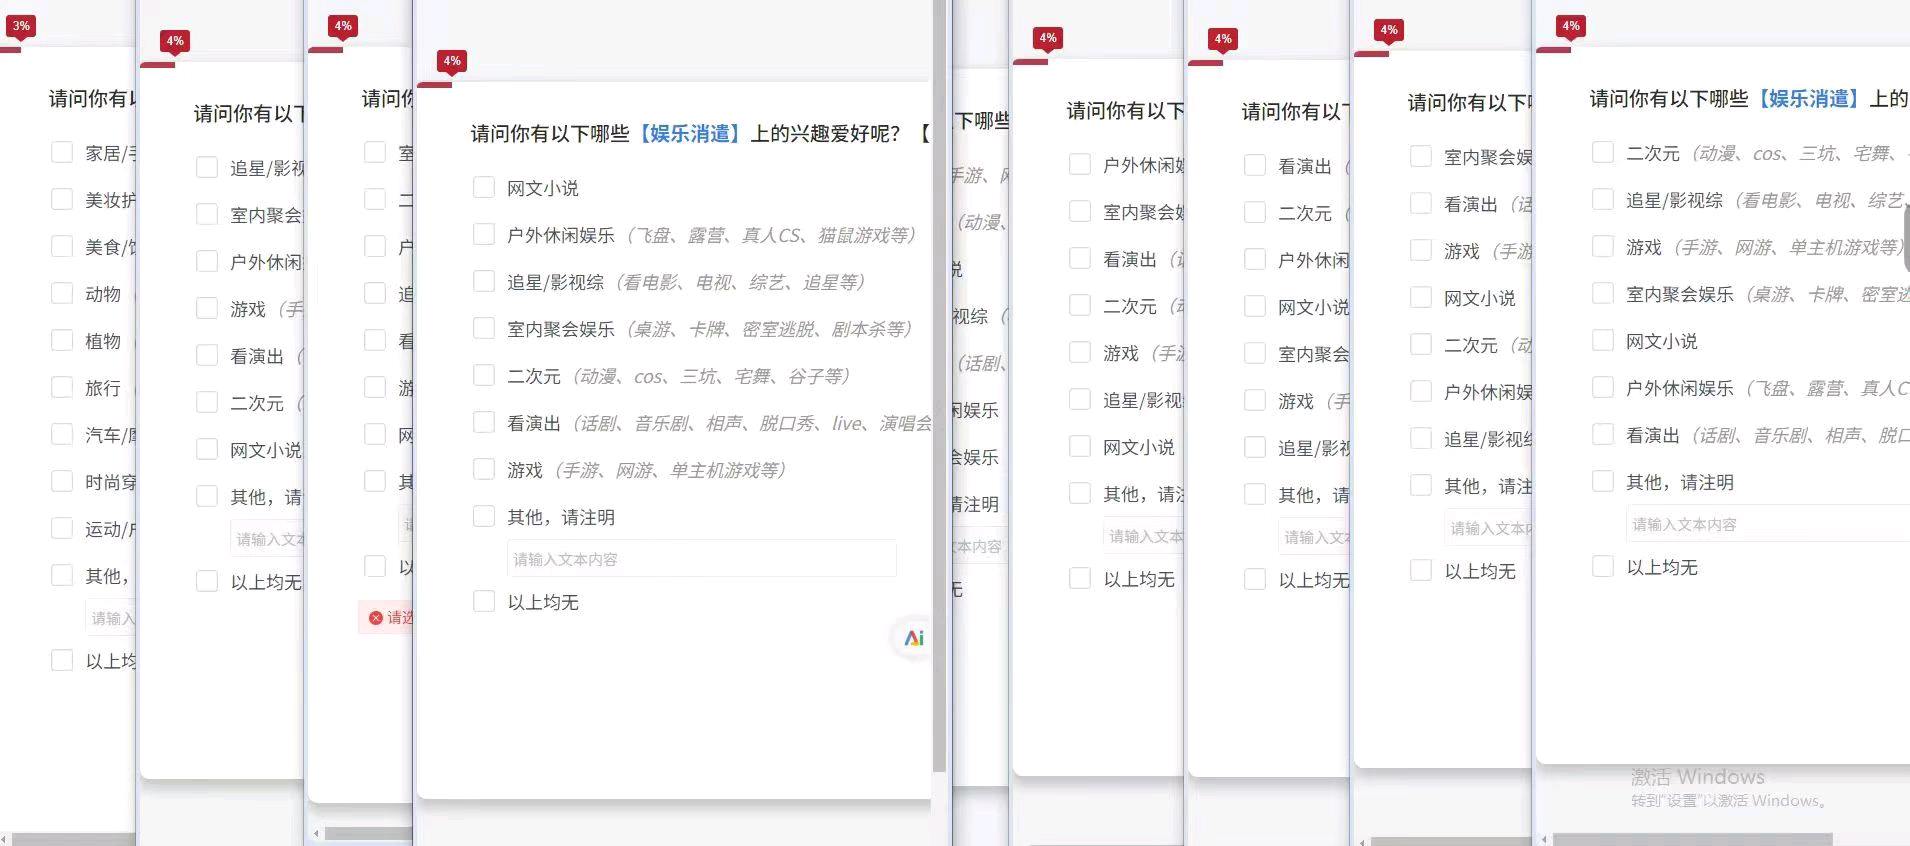Select 室内聚会娱乐 in the front survey window
Screen dimensions: 1910x846
pyautogui.click(x=484, y=328)
